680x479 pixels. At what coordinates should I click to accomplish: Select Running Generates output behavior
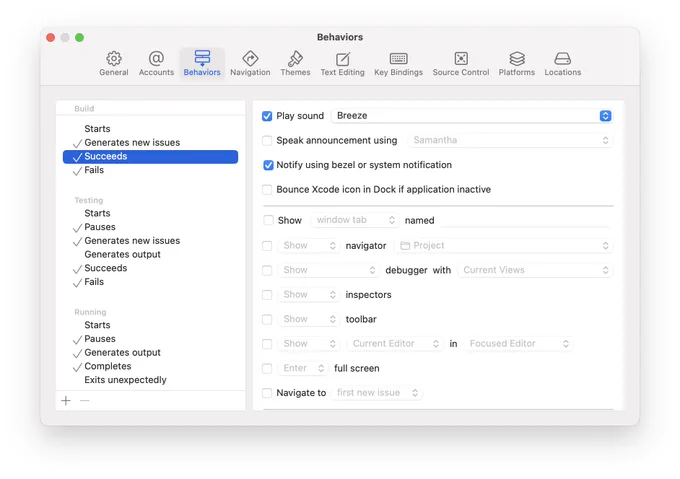pyautogui.click(x=150, y=352)
